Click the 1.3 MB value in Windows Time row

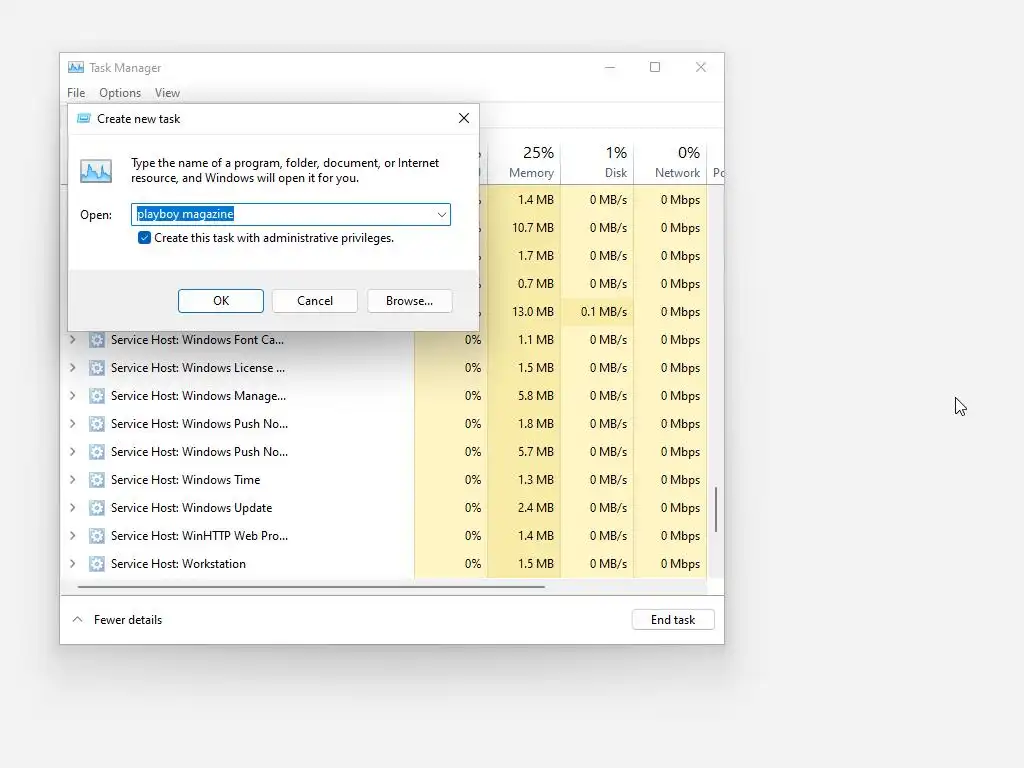[x=536, y=479]
